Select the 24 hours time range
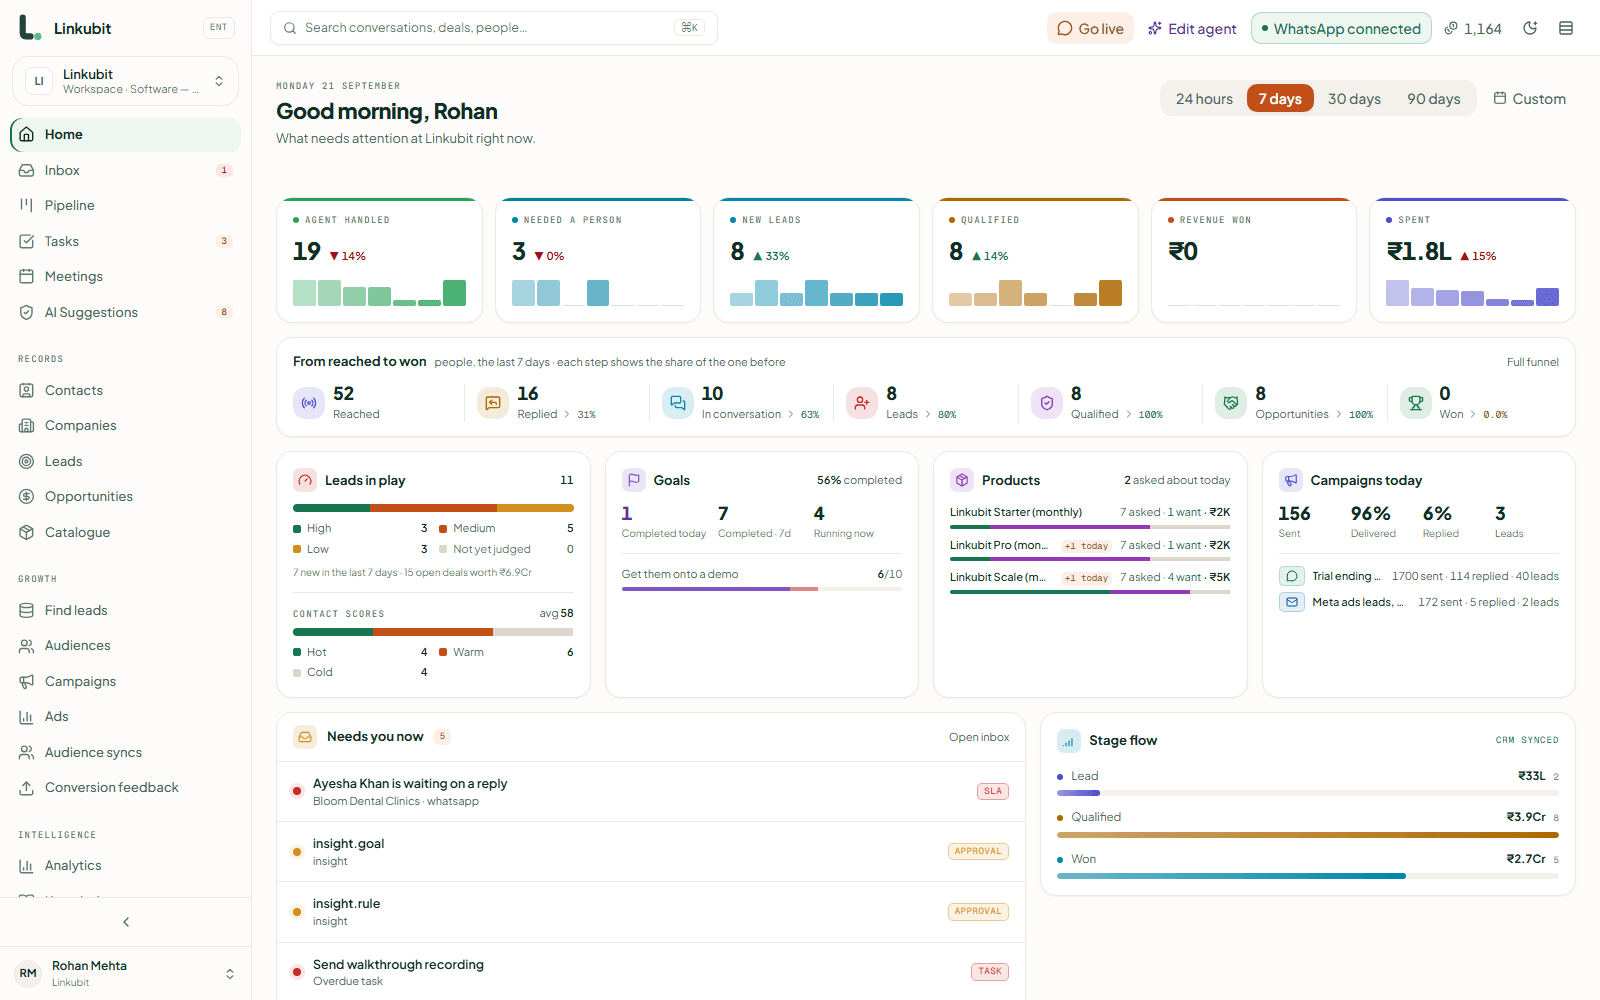Screen dimensions: 1600x1000 point(1204,99)
